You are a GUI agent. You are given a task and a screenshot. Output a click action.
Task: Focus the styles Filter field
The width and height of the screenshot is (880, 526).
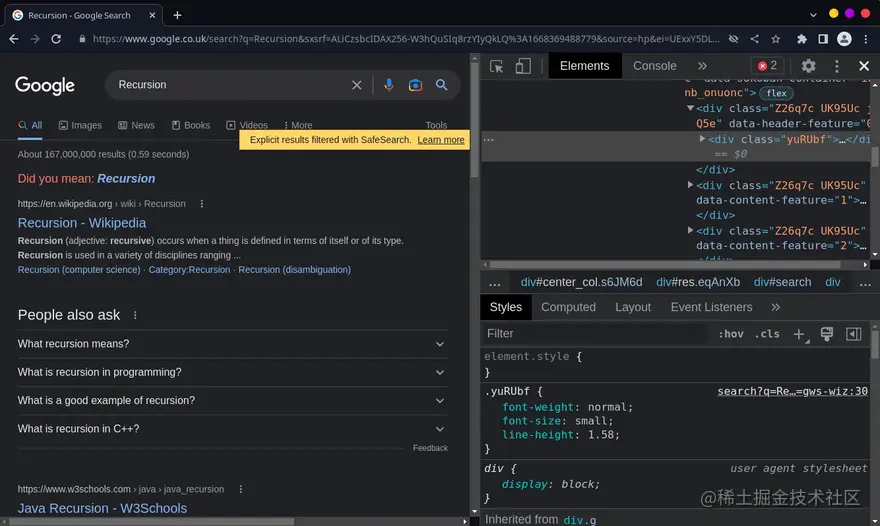click(x=595, y=334)
